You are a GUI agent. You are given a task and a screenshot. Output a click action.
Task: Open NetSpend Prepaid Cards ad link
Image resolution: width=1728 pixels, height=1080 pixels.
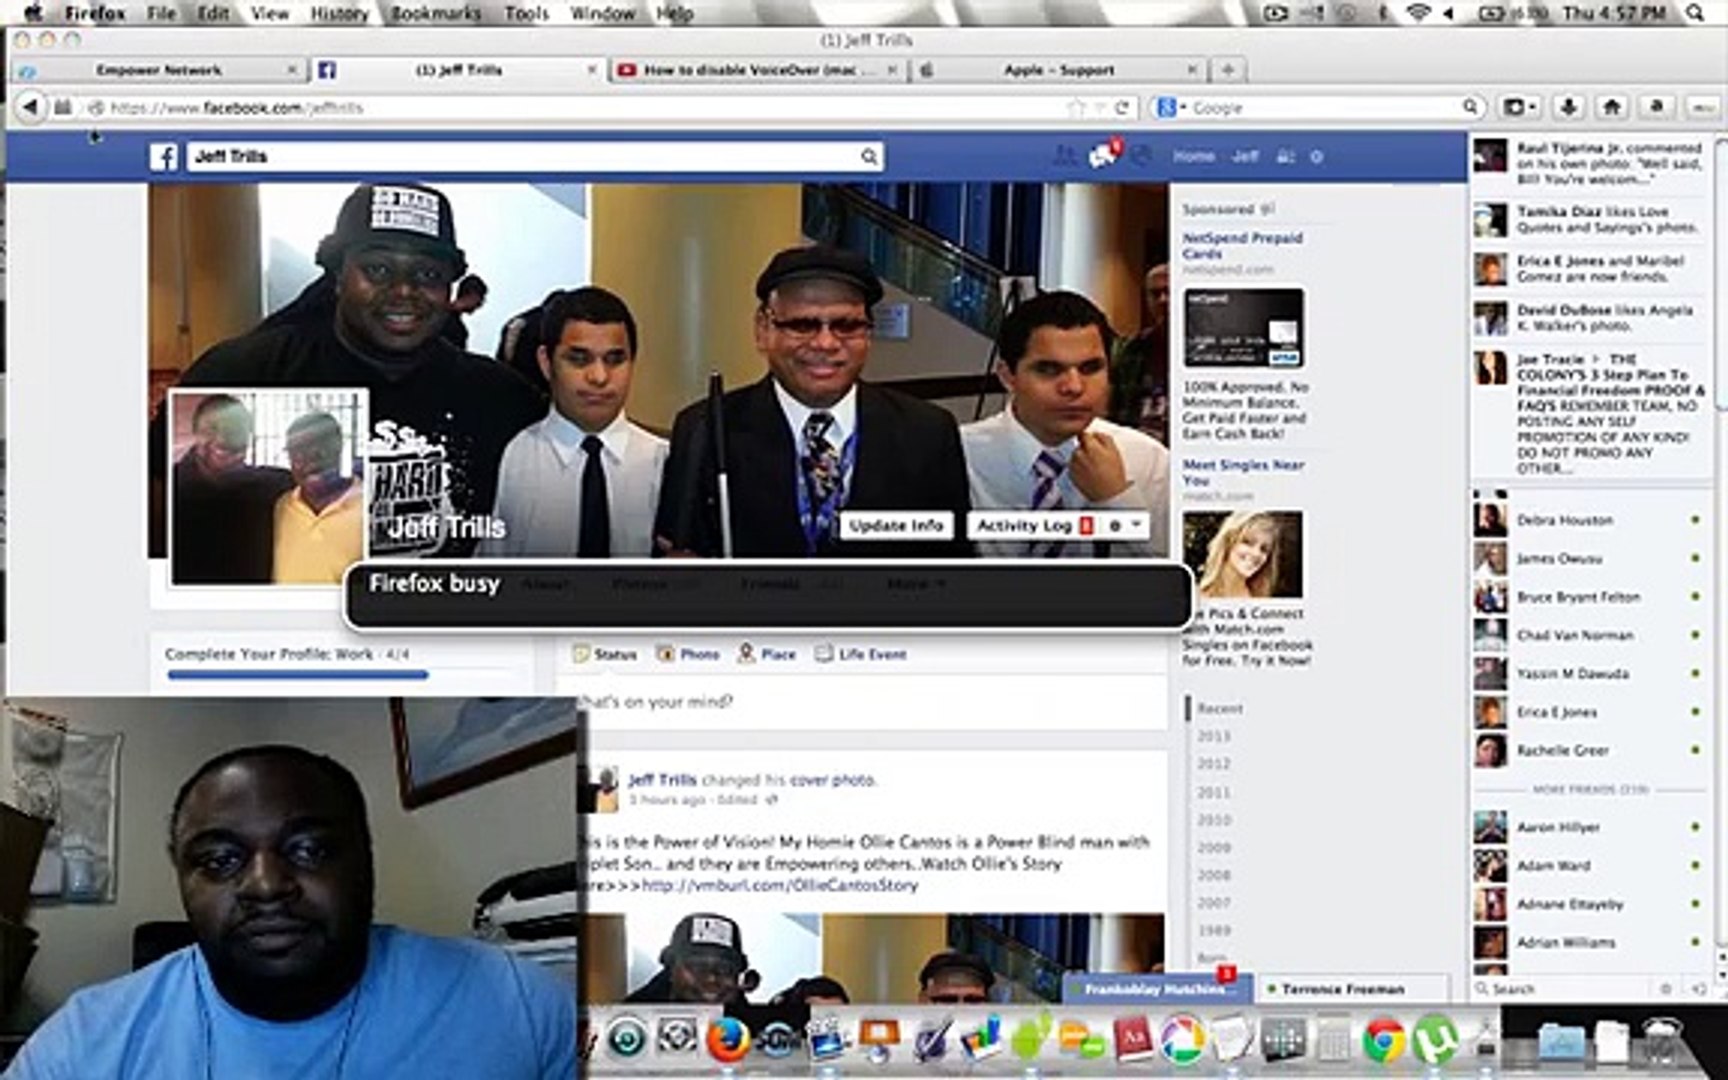click(x=1242, y=246)
